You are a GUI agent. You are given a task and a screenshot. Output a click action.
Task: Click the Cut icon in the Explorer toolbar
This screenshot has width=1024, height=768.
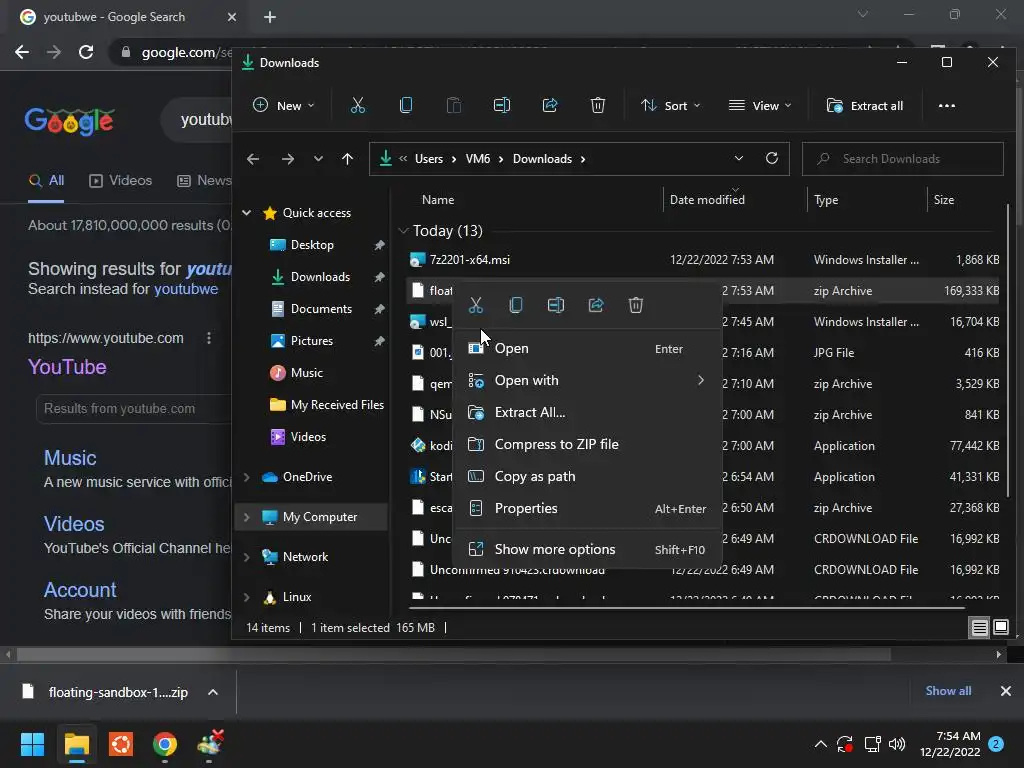pyautogui.click(x=358, y=105)
